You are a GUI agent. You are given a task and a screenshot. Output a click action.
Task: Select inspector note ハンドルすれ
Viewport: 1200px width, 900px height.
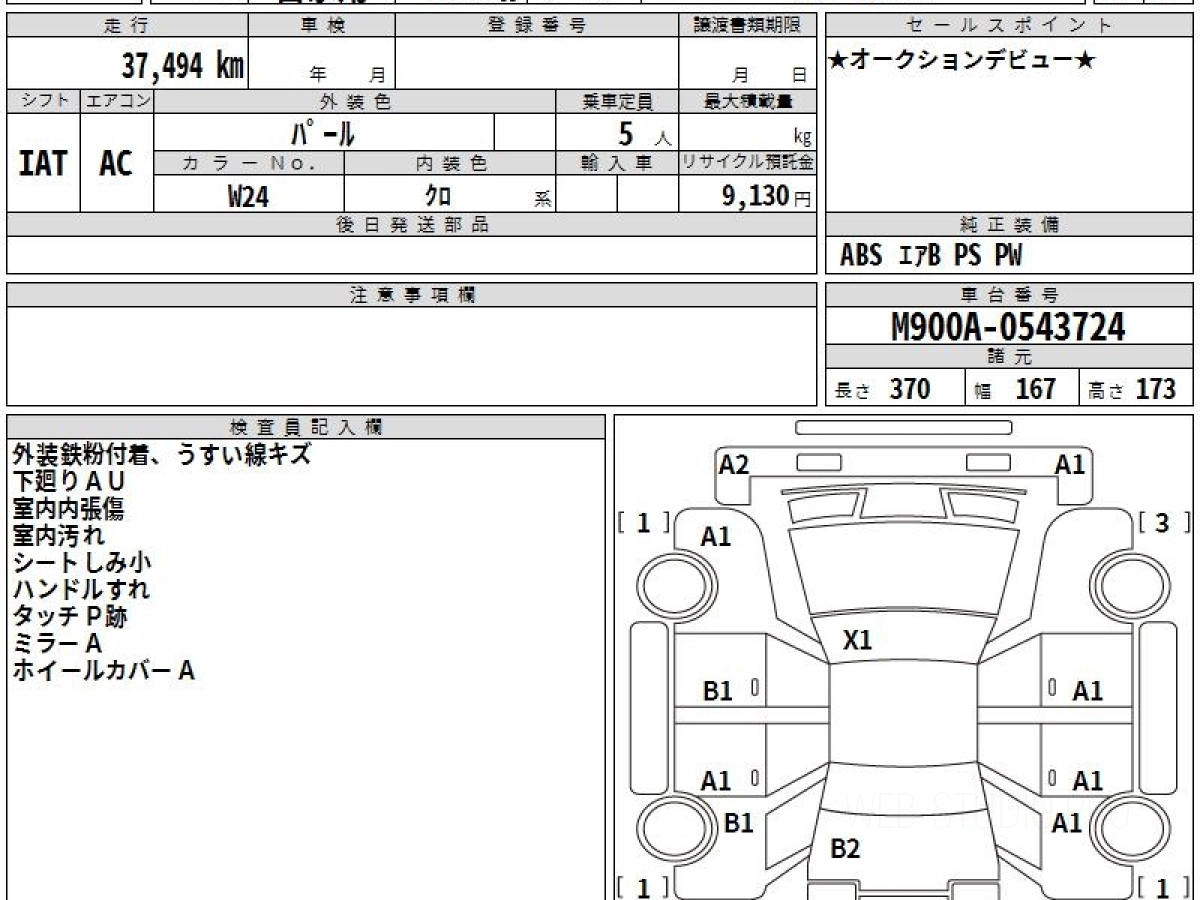coord(81,590)
